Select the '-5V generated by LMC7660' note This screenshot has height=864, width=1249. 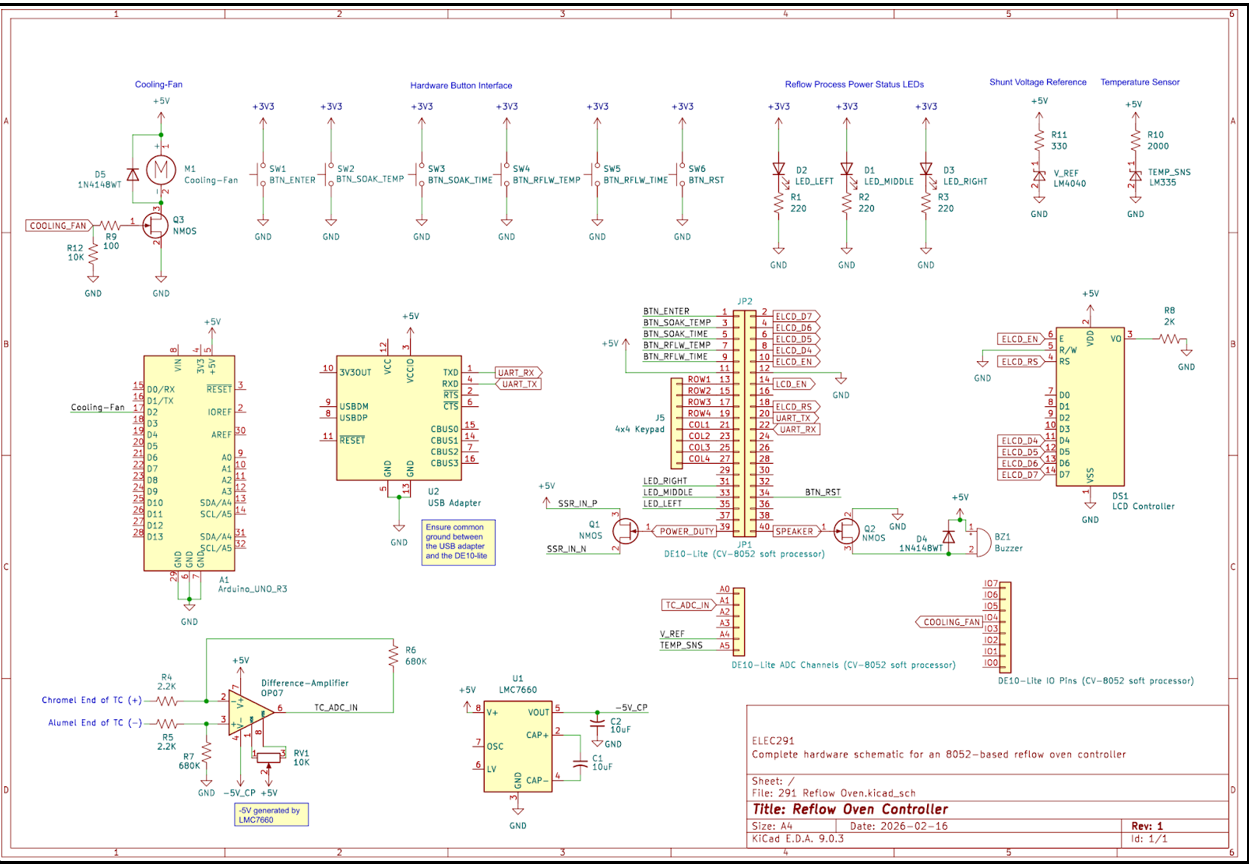click(x=270, y=815)
